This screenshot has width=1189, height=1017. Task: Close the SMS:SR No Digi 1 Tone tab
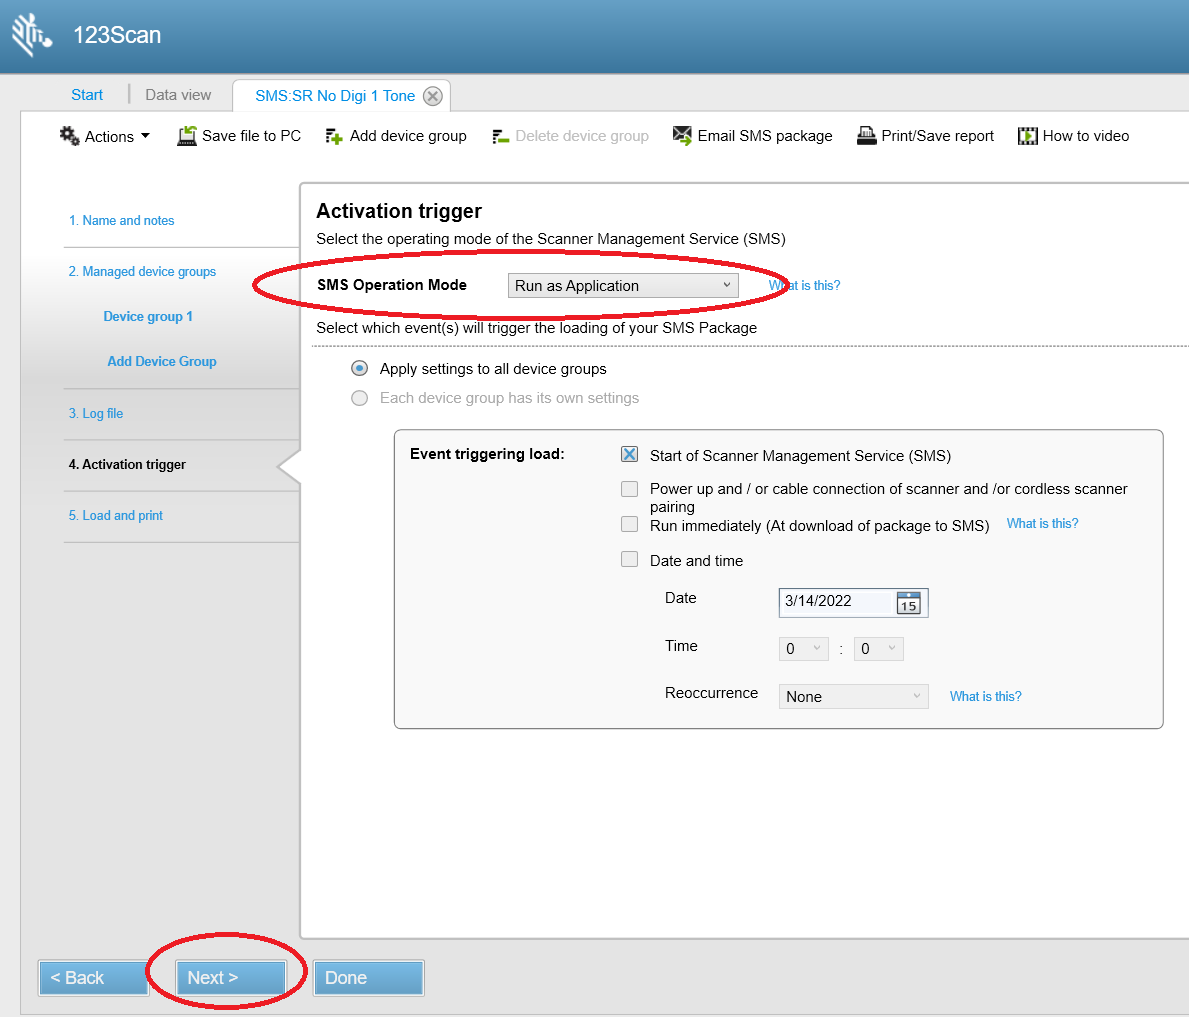(432, 95)
